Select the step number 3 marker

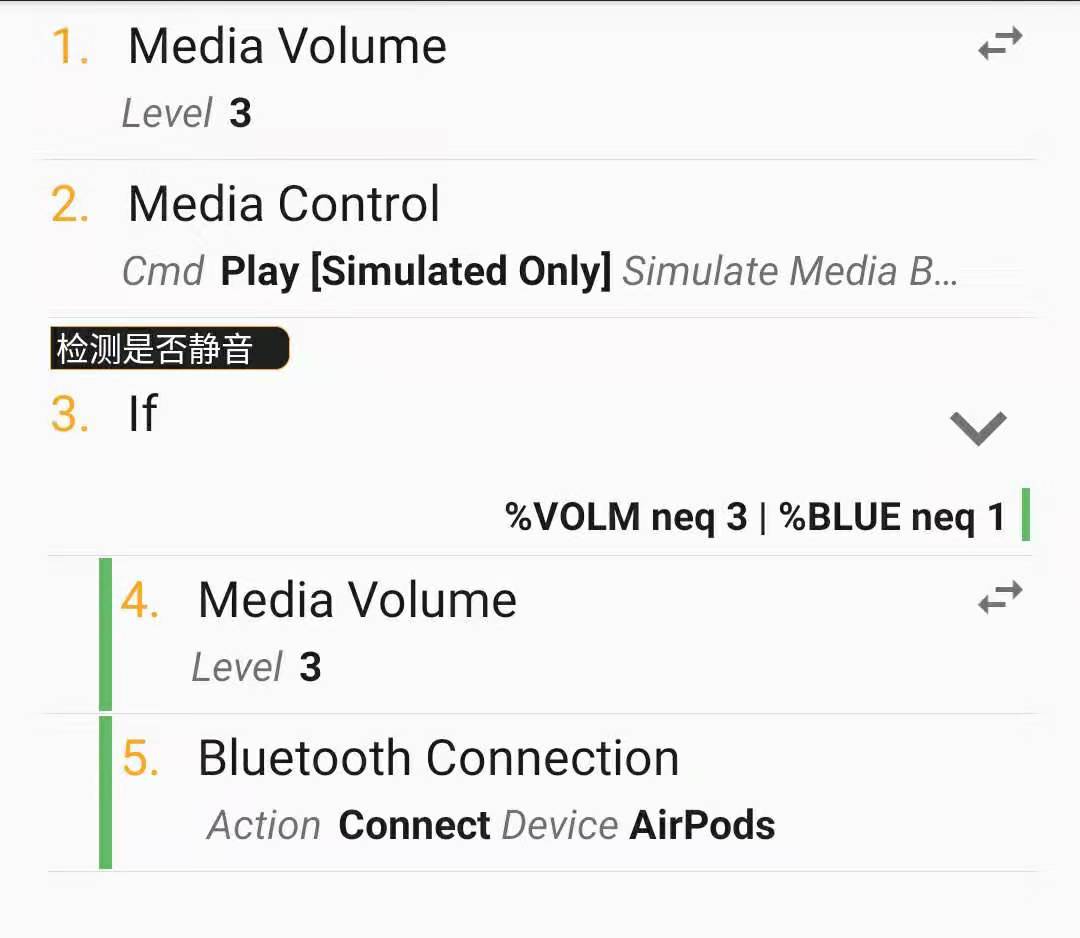pos(70,414)
